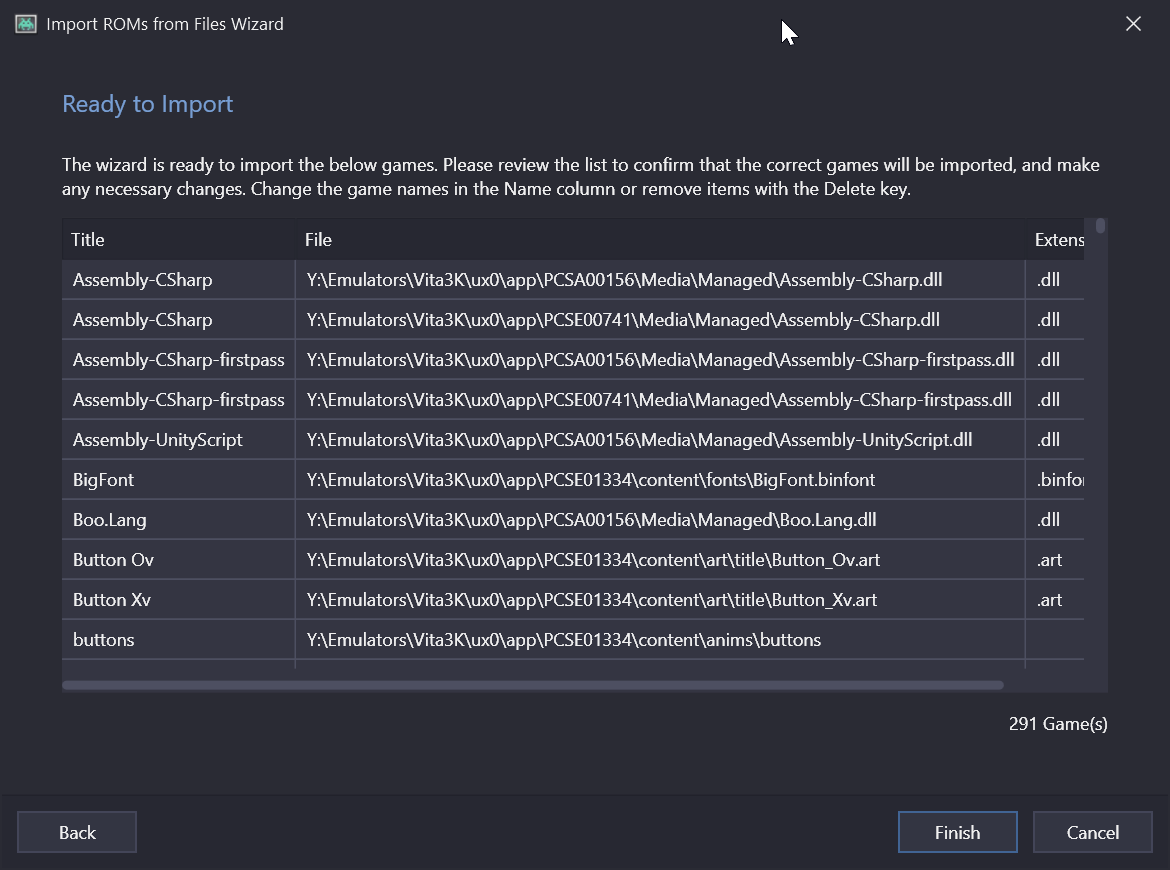Select the buttons row in the list

point(573,639)
